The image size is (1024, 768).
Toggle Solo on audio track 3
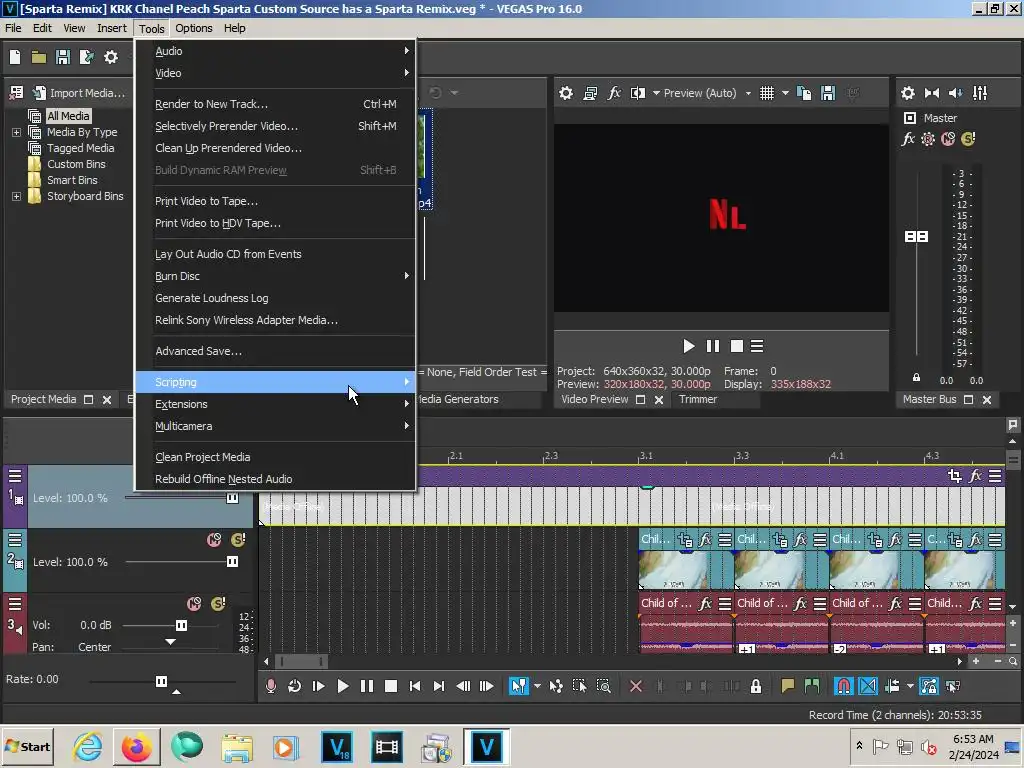pyautogui.click(x=218, y=604)
